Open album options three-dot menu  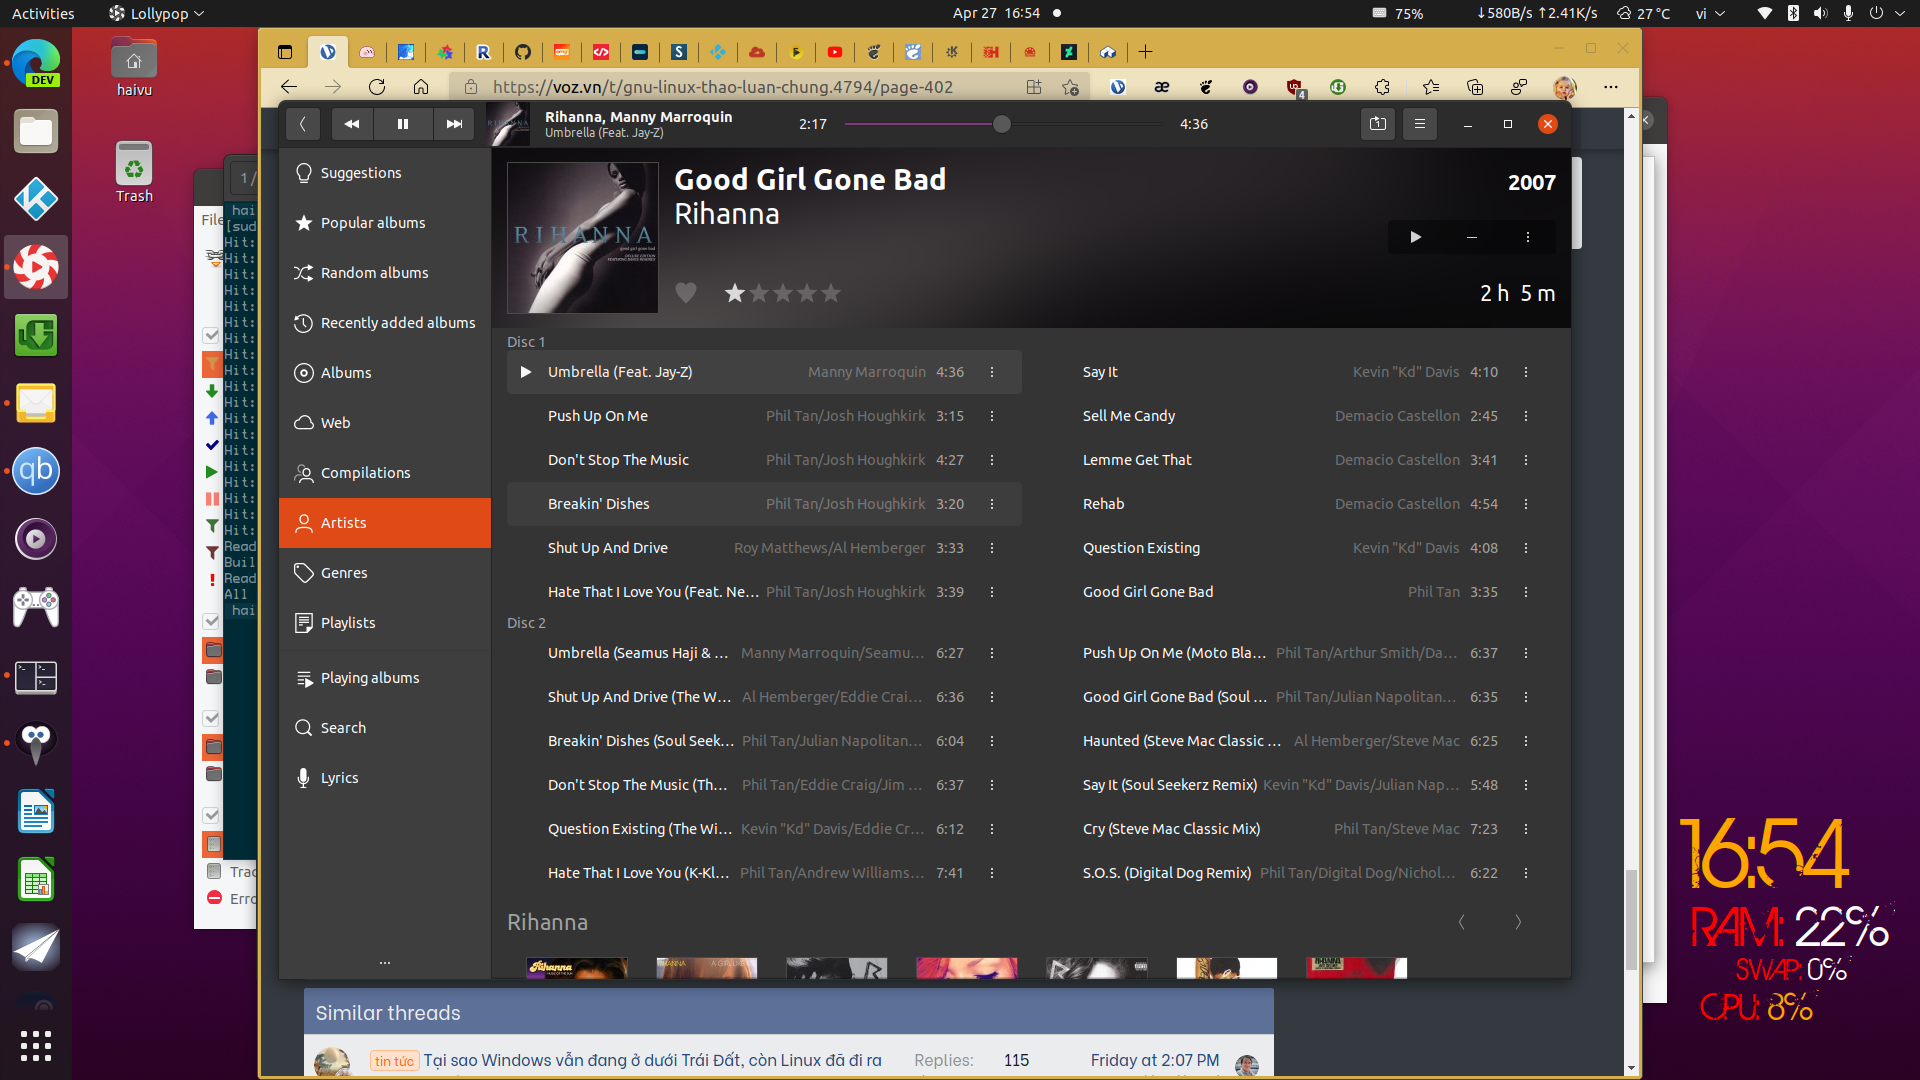click(1527, 237)
